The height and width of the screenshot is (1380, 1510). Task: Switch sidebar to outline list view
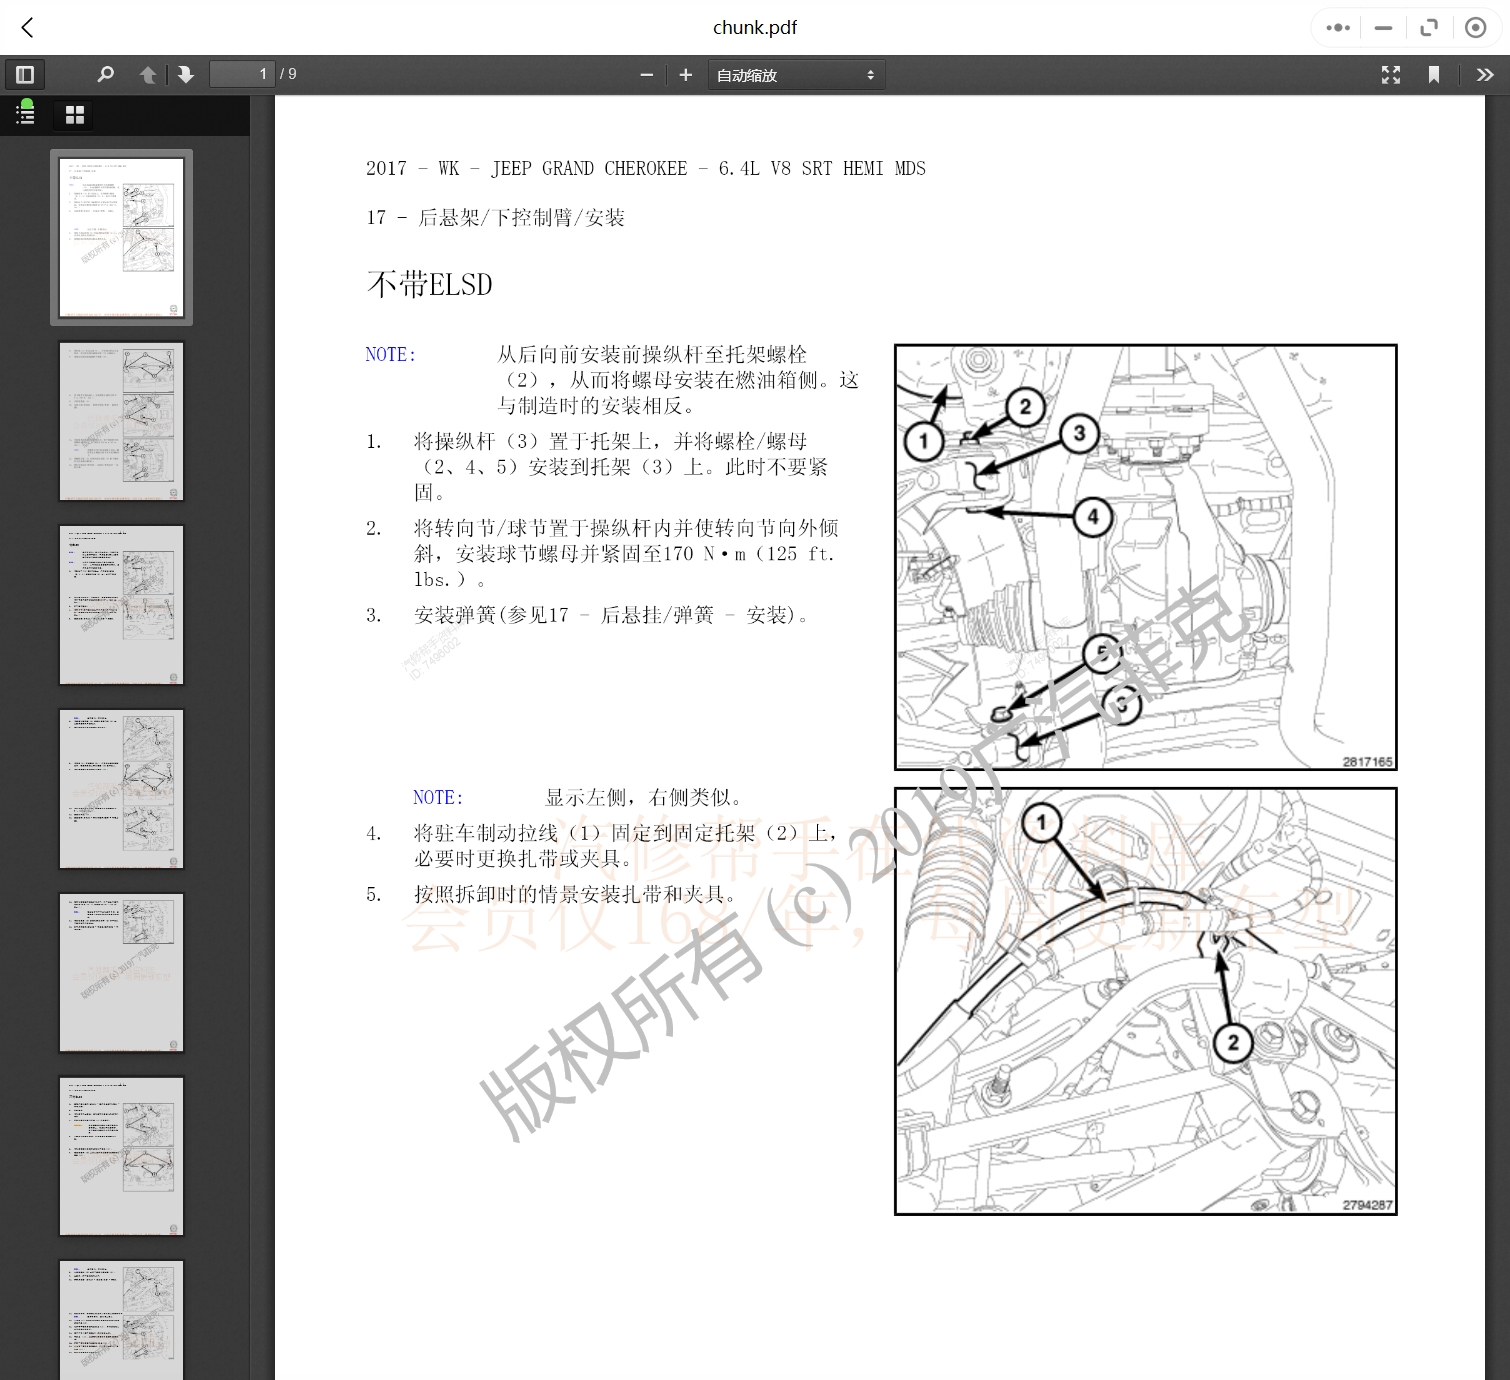click(25, 113)
